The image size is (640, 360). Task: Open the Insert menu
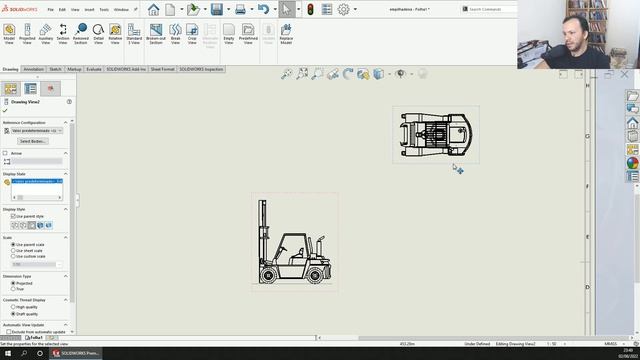89,9
